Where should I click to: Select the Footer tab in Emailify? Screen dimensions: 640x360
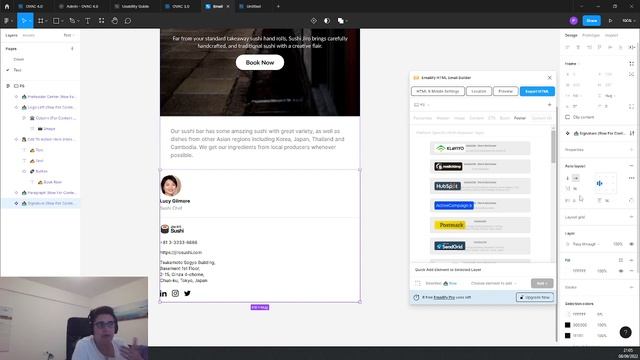(x=520, y=118)
